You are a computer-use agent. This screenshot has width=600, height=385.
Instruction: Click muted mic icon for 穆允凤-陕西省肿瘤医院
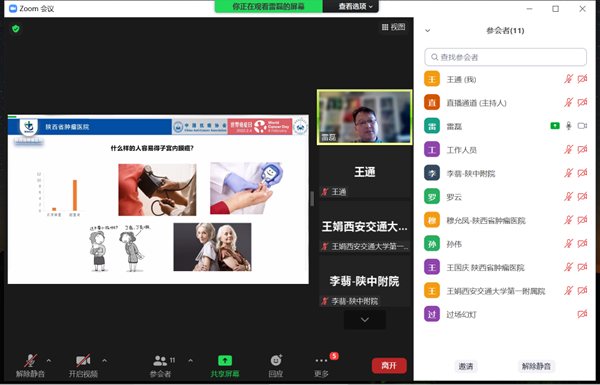click(x=568, y=220)
